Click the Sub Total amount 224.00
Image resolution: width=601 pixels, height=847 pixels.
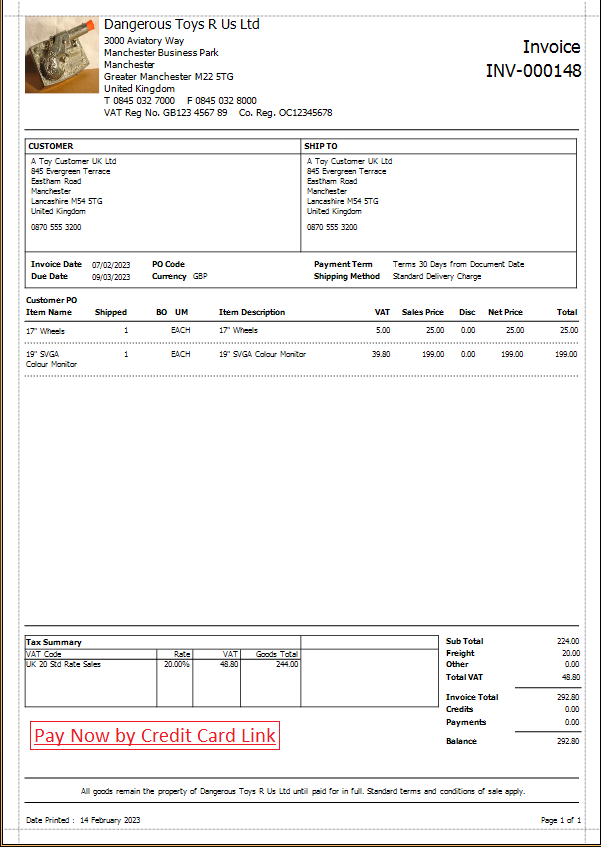(567, 641)
